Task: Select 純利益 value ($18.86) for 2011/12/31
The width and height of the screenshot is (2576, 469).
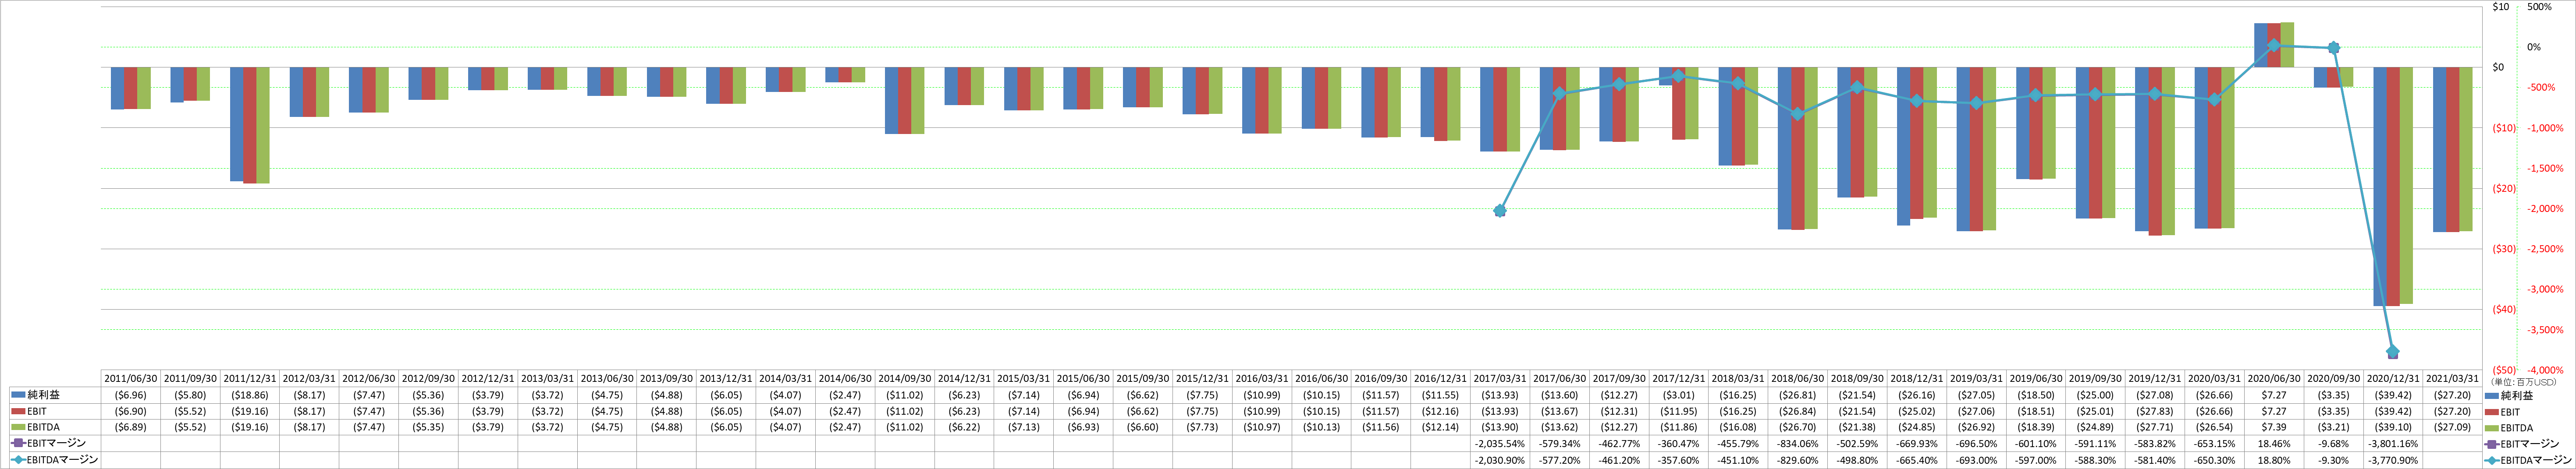Action: pos(250,395)
